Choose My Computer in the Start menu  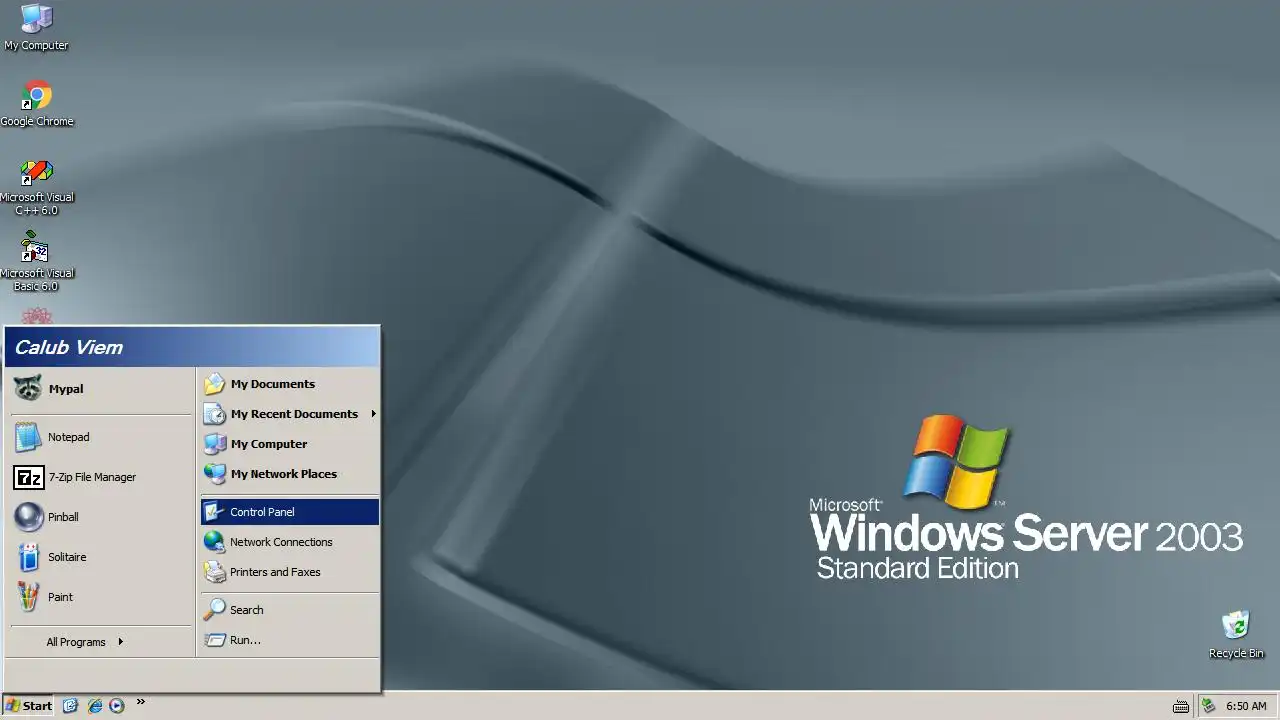coord(290,444)
